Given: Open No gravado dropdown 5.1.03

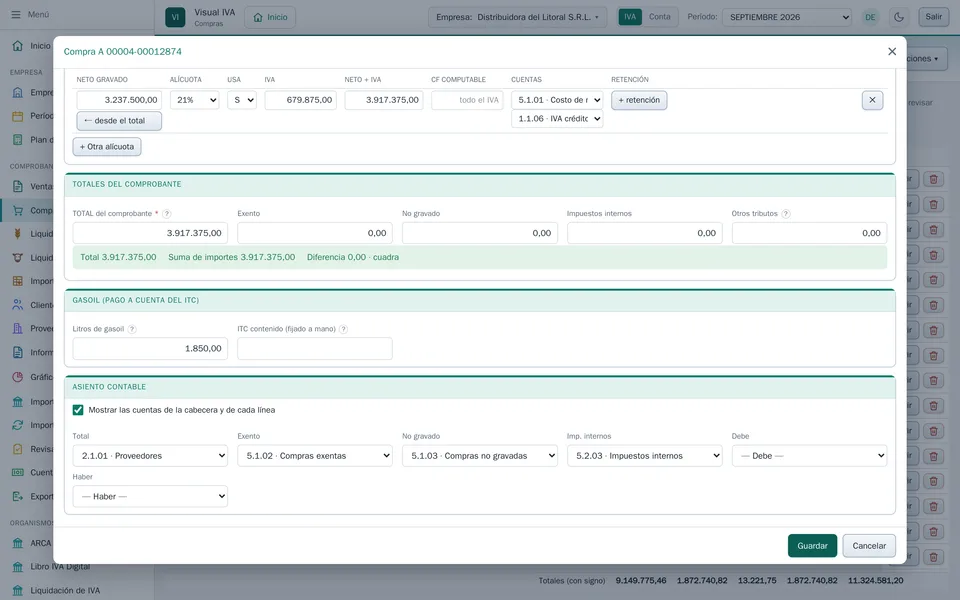Looking at the screenshot, I should [x=479, y=456].
